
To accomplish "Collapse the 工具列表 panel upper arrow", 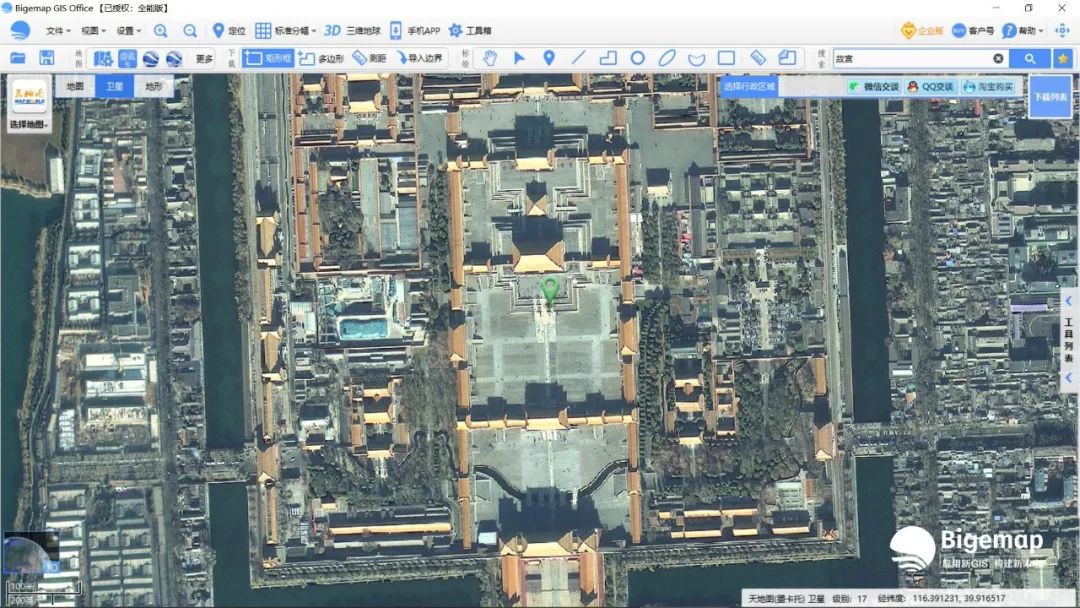I will tap(1068, 301).
